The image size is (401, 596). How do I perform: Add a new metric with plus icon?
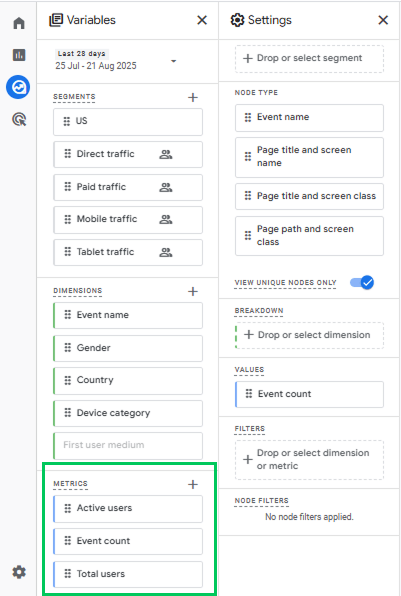193,484
